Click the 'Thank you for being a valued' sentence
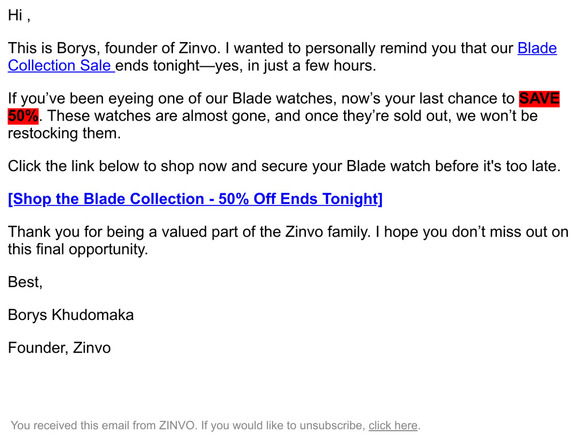This screenshot has width=580, height=436. tap(189, 232)
